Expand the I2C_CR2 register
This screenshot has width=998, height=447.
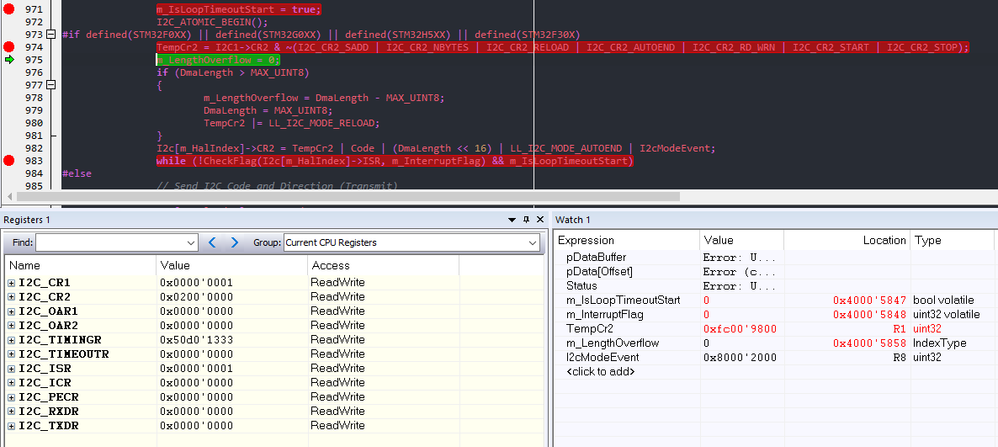11,297
